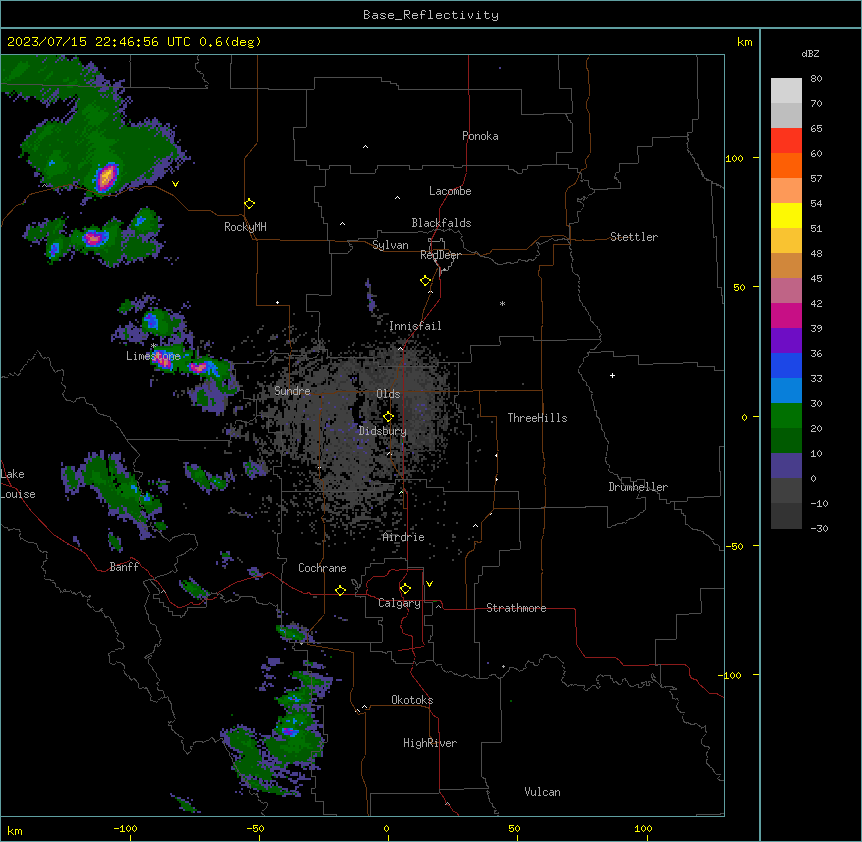Screen dimensions: 862x842
Task: Click the Strathmore label
Action: pyautogui.click(x=516, y=608)
